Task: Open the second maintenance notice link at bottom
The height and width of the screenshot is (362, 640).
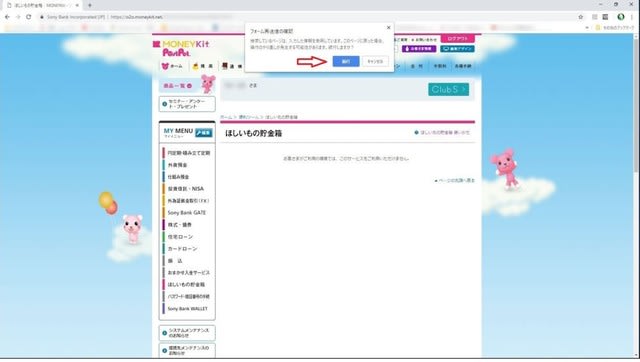Action: [x=187, y=350]
